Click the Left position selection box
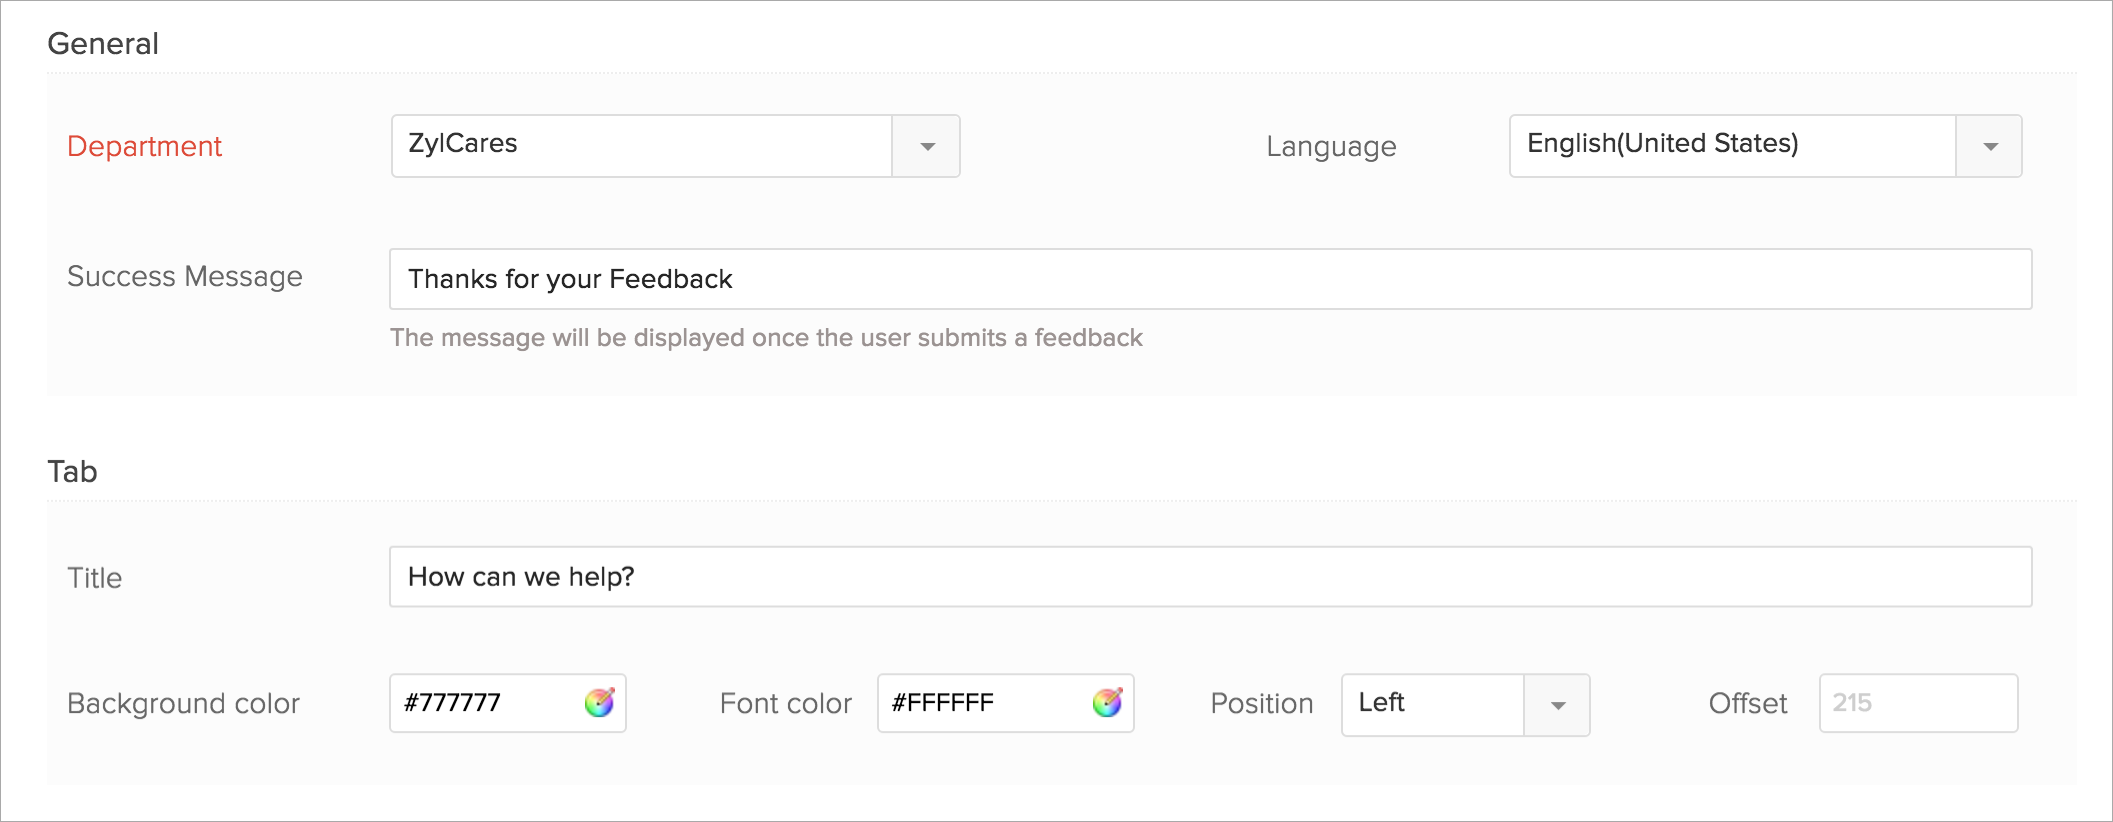This screenshot has height=822, width=2113. [x=1432, y=705]
